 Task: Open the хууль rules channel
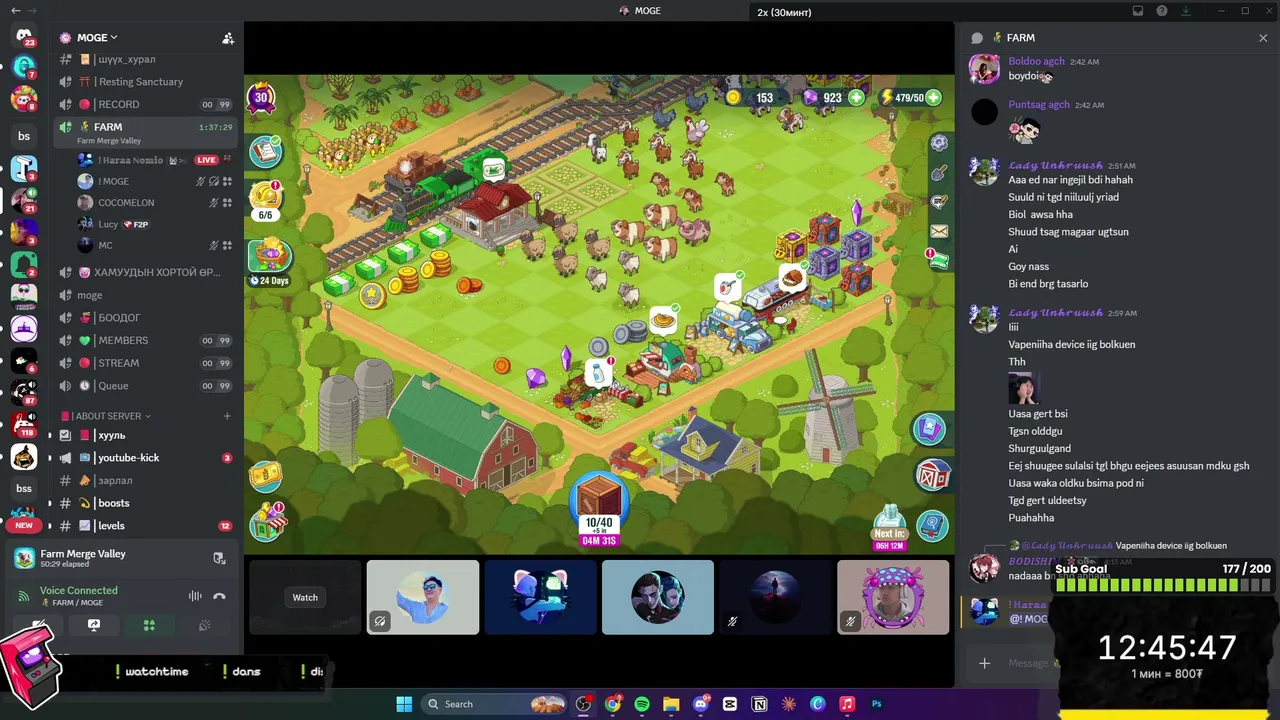point(145,435)
